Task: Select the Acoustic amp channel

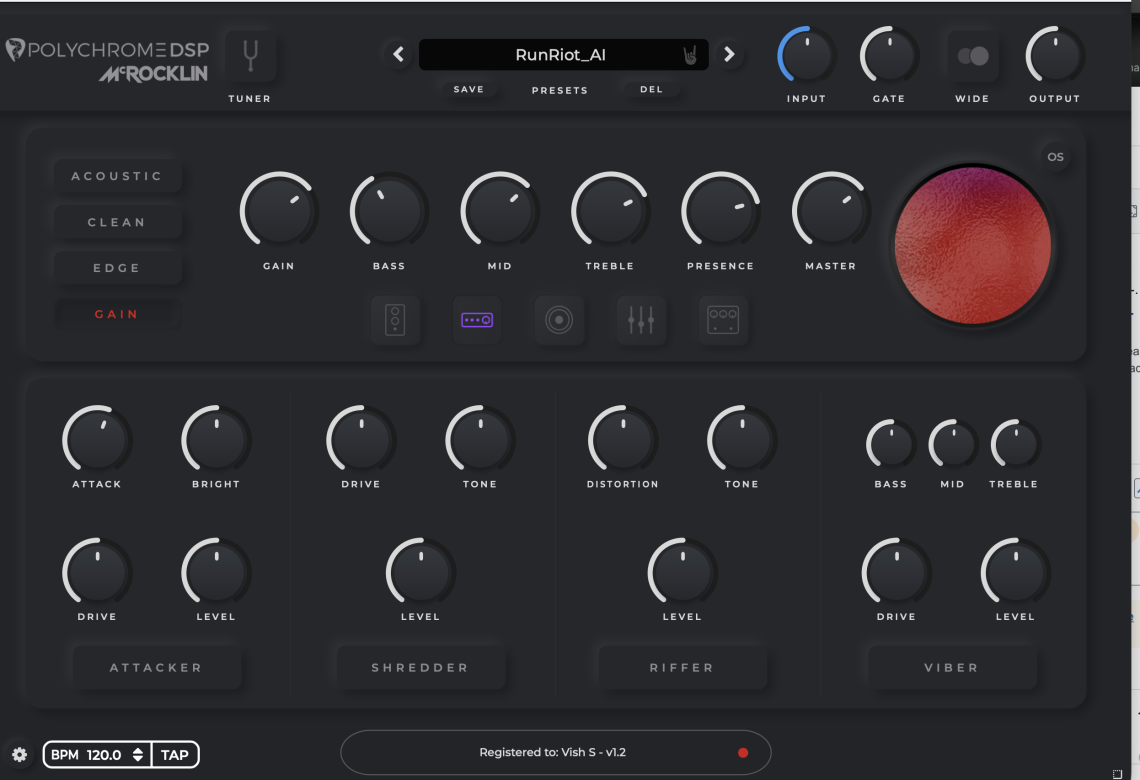Action: [117, 176]
